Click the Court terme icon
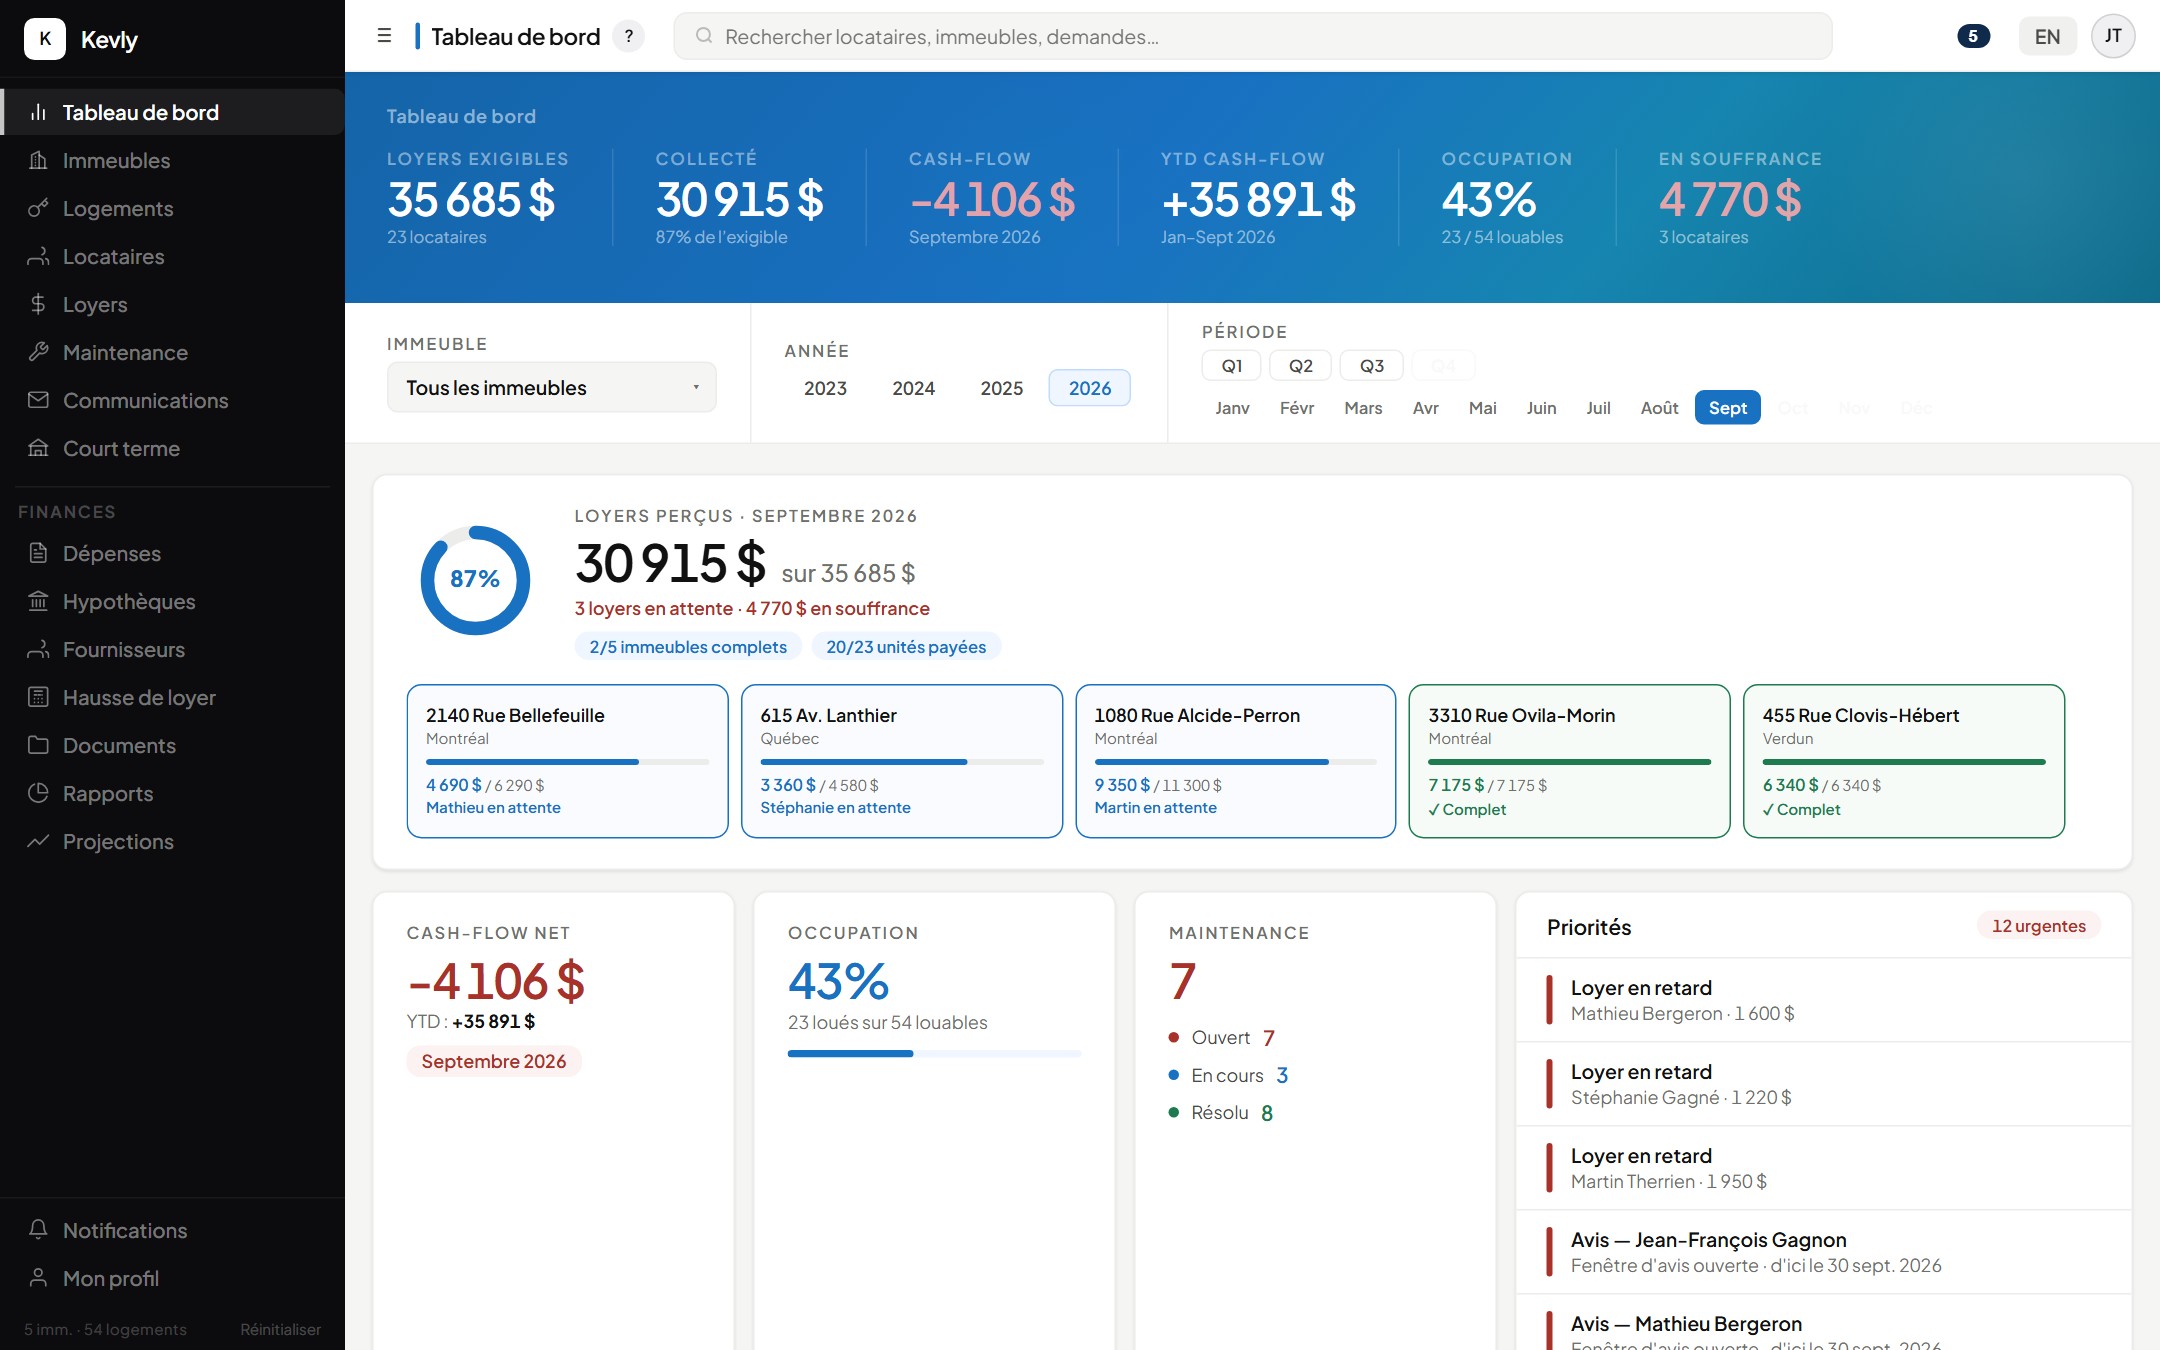 [38, 448]
